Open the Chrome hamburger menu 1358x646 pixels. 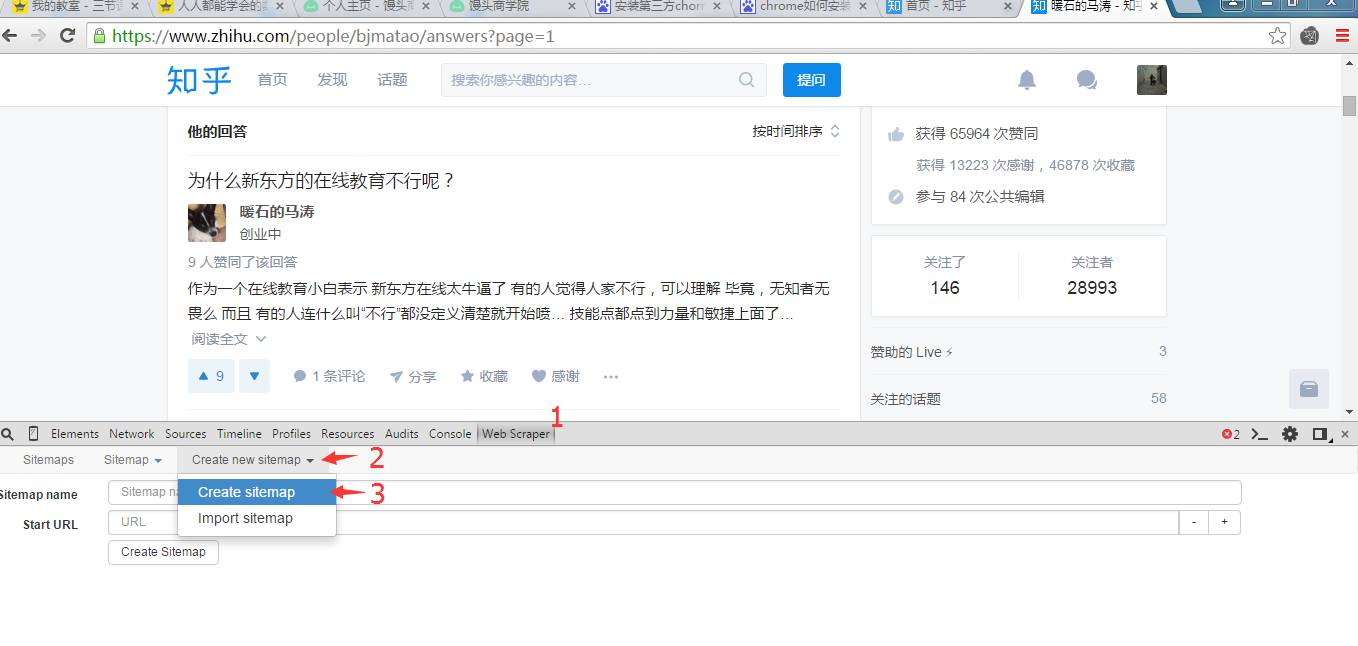1342,36
